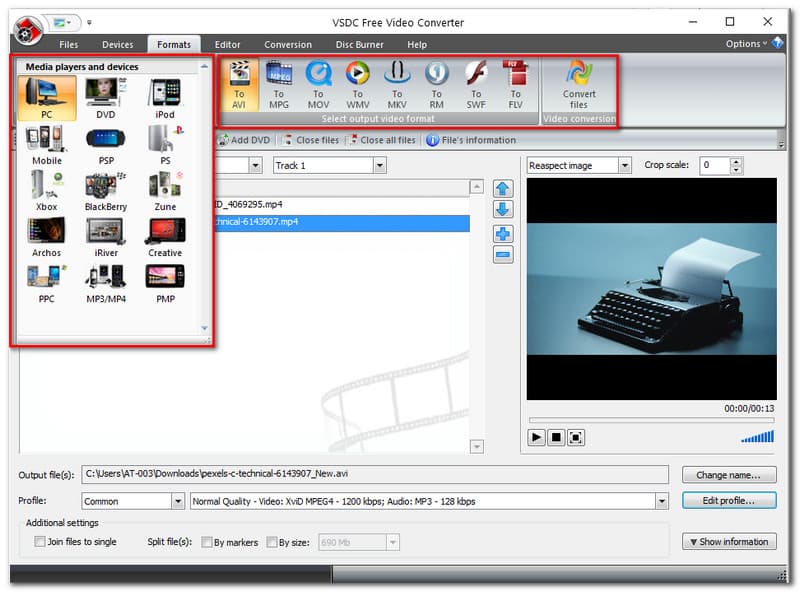Click the Edit profile button
800x592 pixels.
[x=729, y=501]
